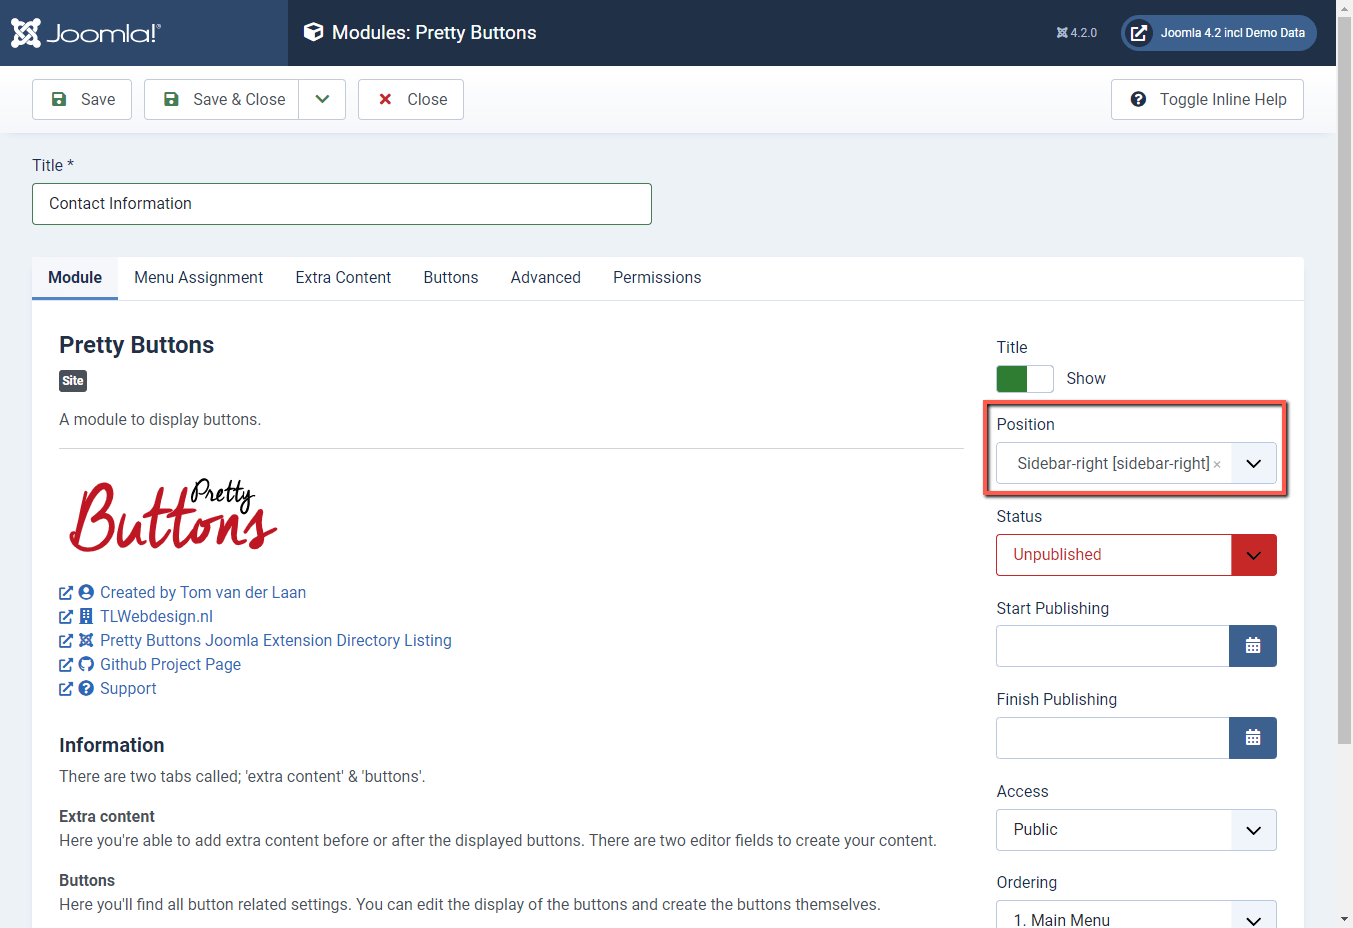Open the Start Publishing calendar picker

pos(1252,646)
